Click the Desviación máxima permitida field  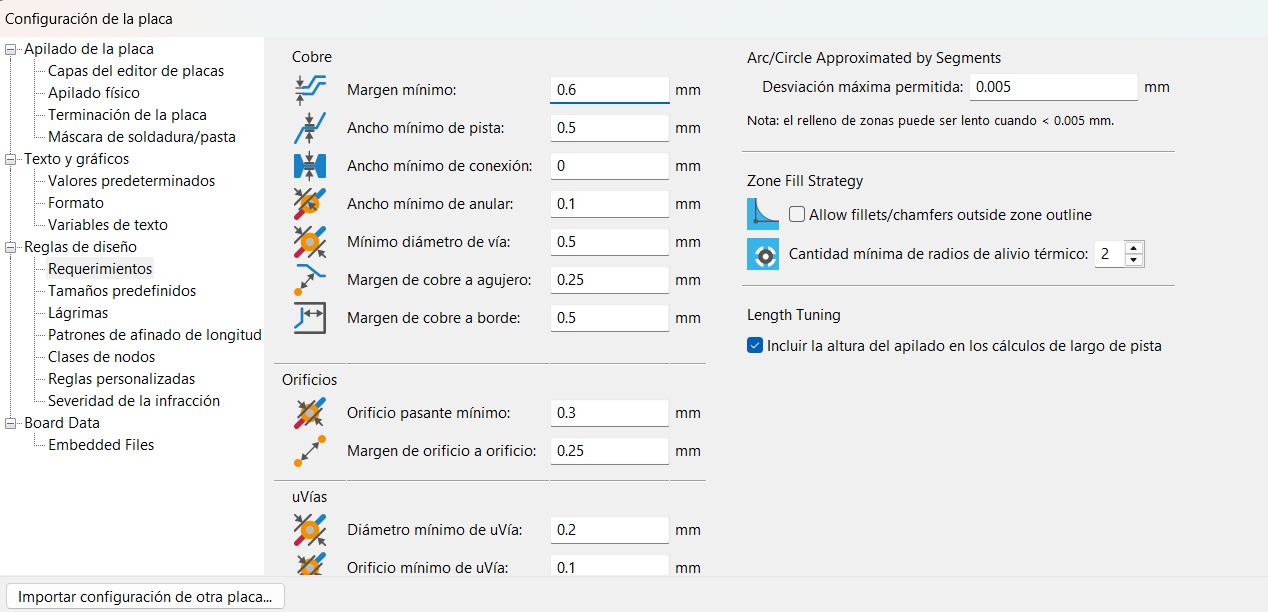(x=1053, y=87)
